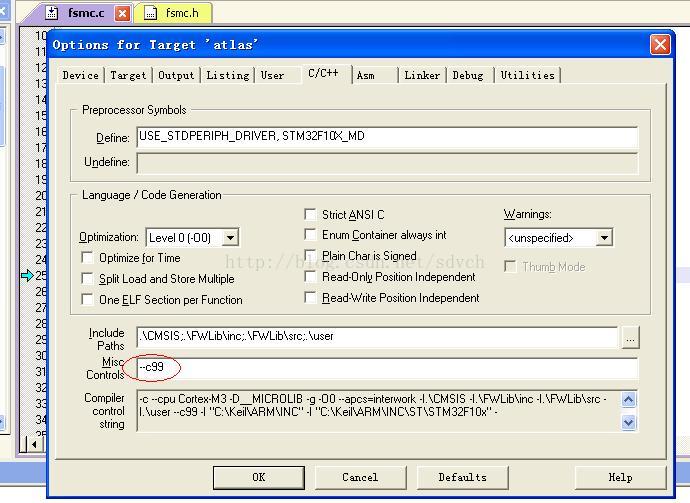This screenshot has height=503, width=690.
Task: Close the fsmc.c file tab
Action: [x=122, y=13]
